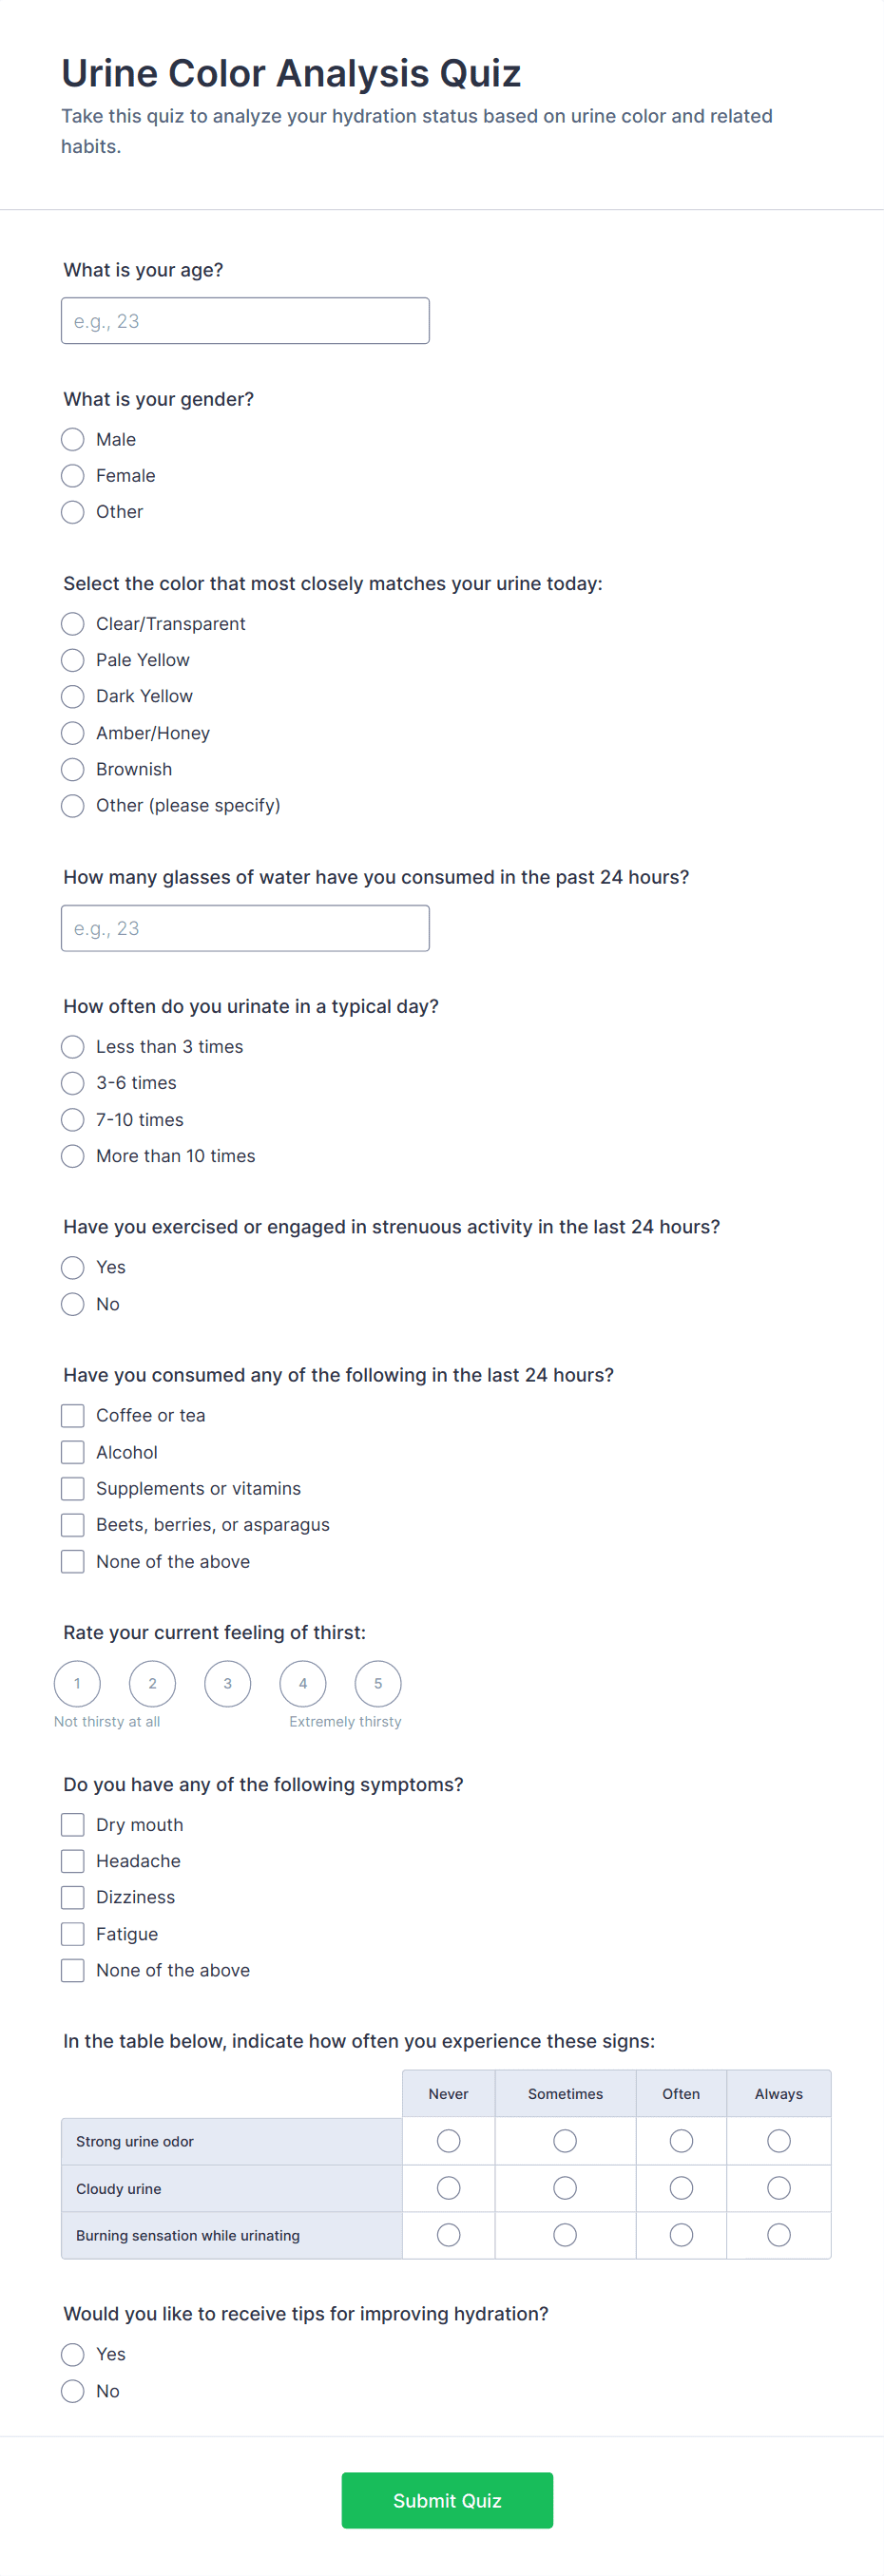The height and width of the screenshot is (2576, 884).
Task: Select Amber/Honey color option
Action: point(73,733)
